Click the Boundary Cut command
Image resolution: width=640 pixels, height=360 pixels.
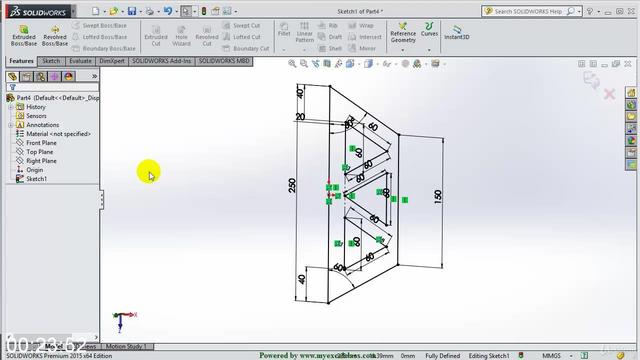click(246, 48)
